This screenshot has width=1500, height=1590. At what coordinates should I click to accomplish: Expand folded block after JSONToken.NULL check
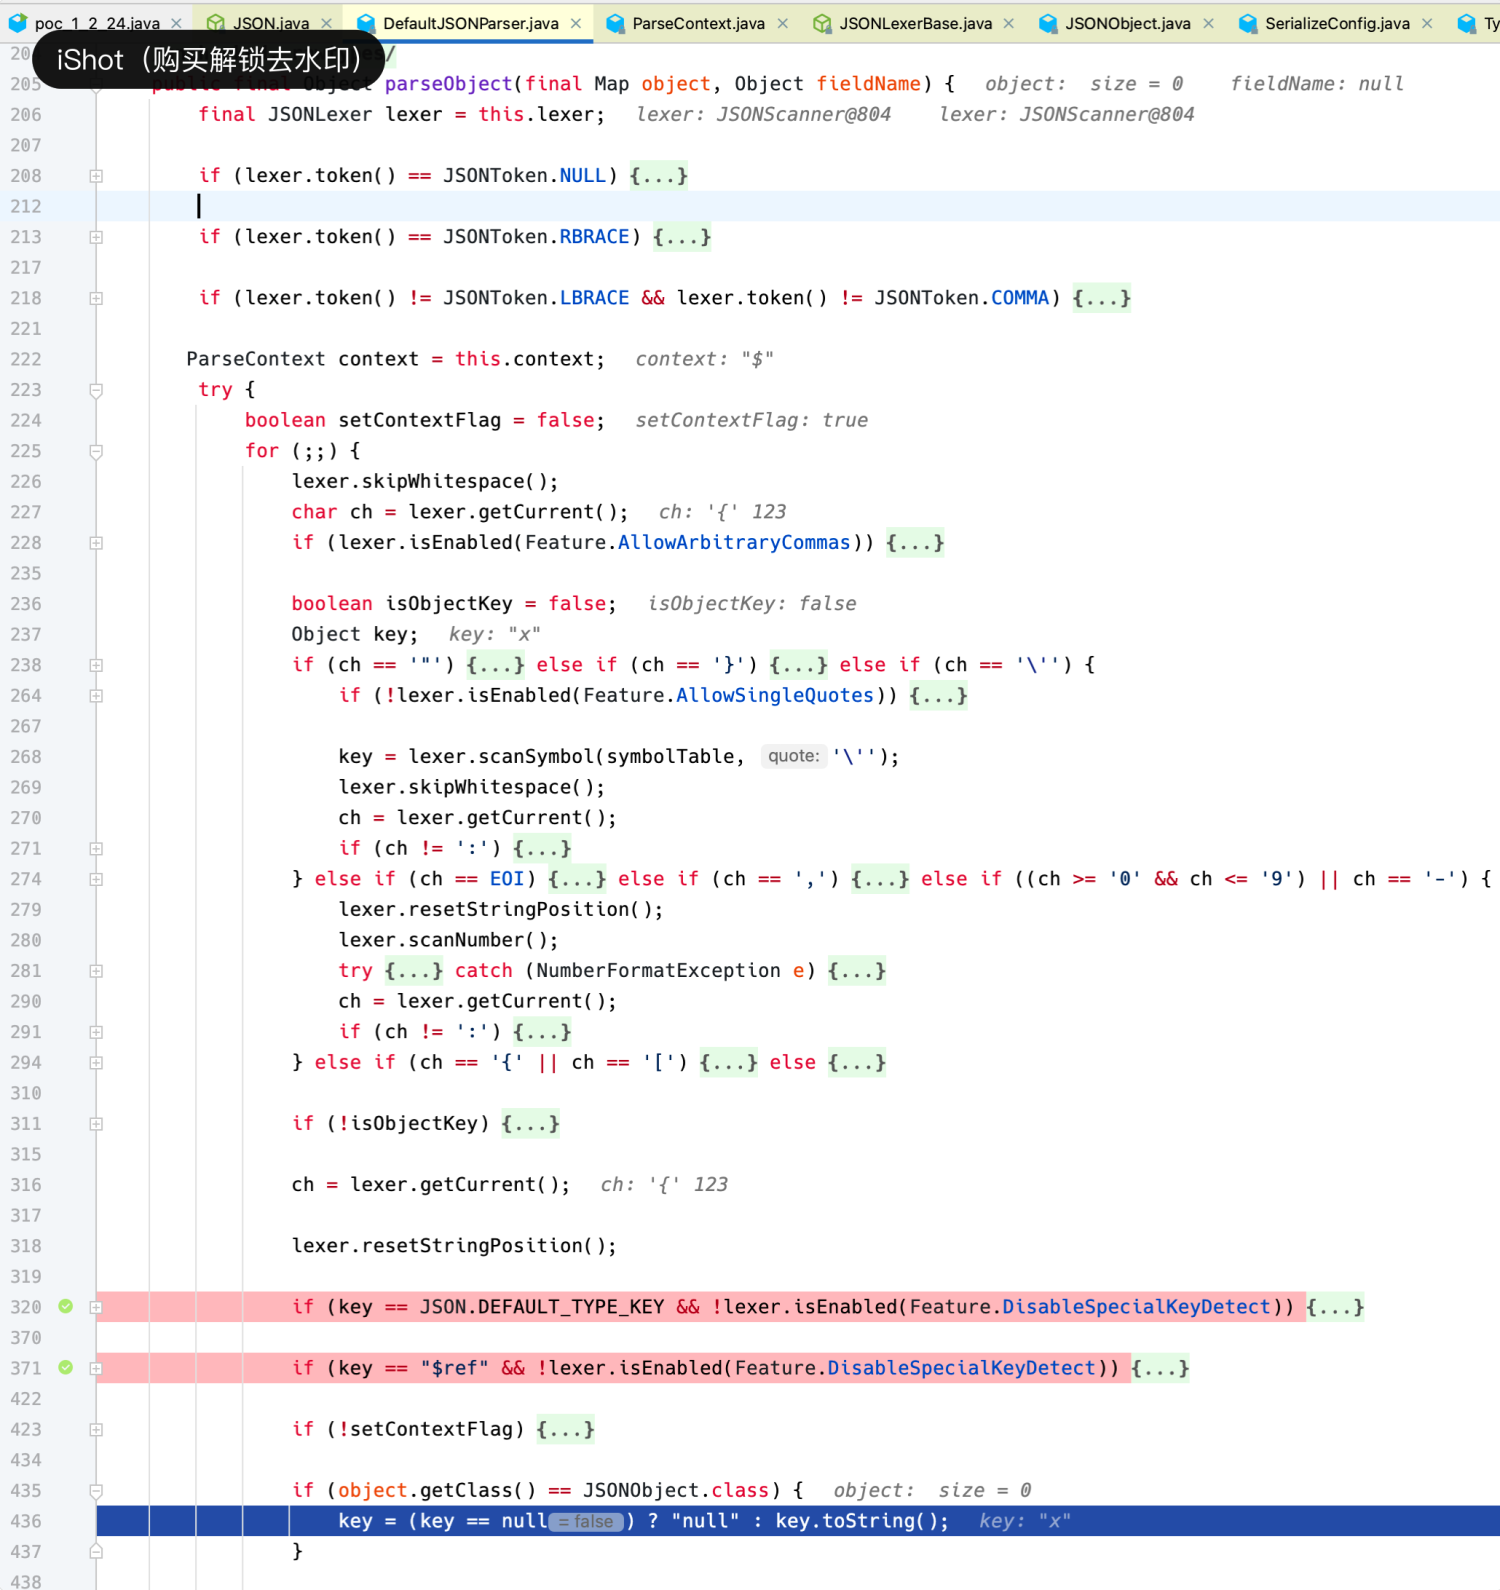[x=659, y=176]
